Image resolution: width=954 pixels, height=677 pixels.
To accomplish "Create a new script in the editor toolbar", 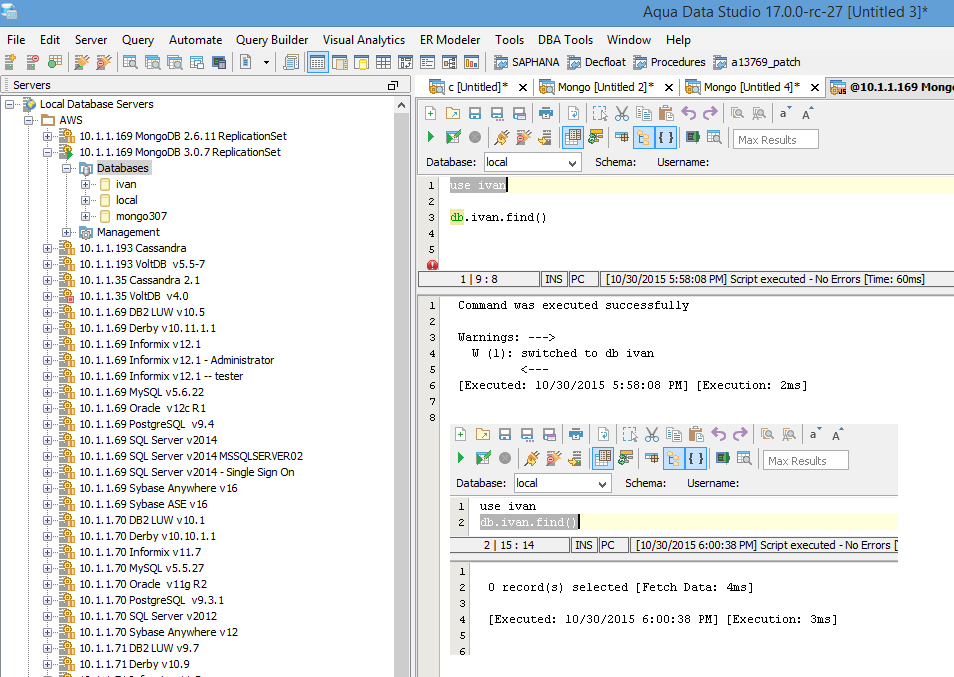I will [431, 113].
